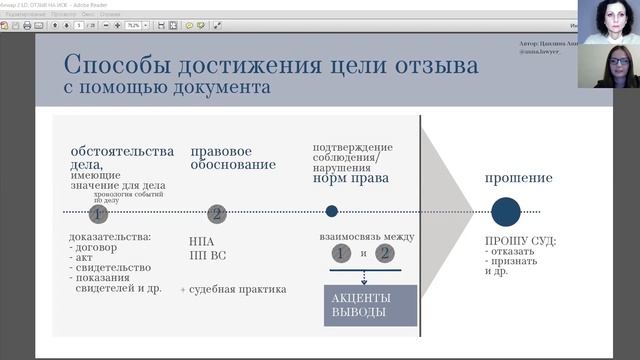640x360 pixels.
Task: Go to previous page with up arrow
Action: coord(55,26)
